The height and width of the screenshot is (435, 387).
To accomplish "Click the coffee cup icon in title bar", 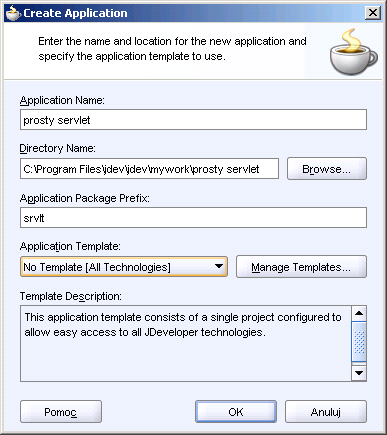I will click(13, 13).
